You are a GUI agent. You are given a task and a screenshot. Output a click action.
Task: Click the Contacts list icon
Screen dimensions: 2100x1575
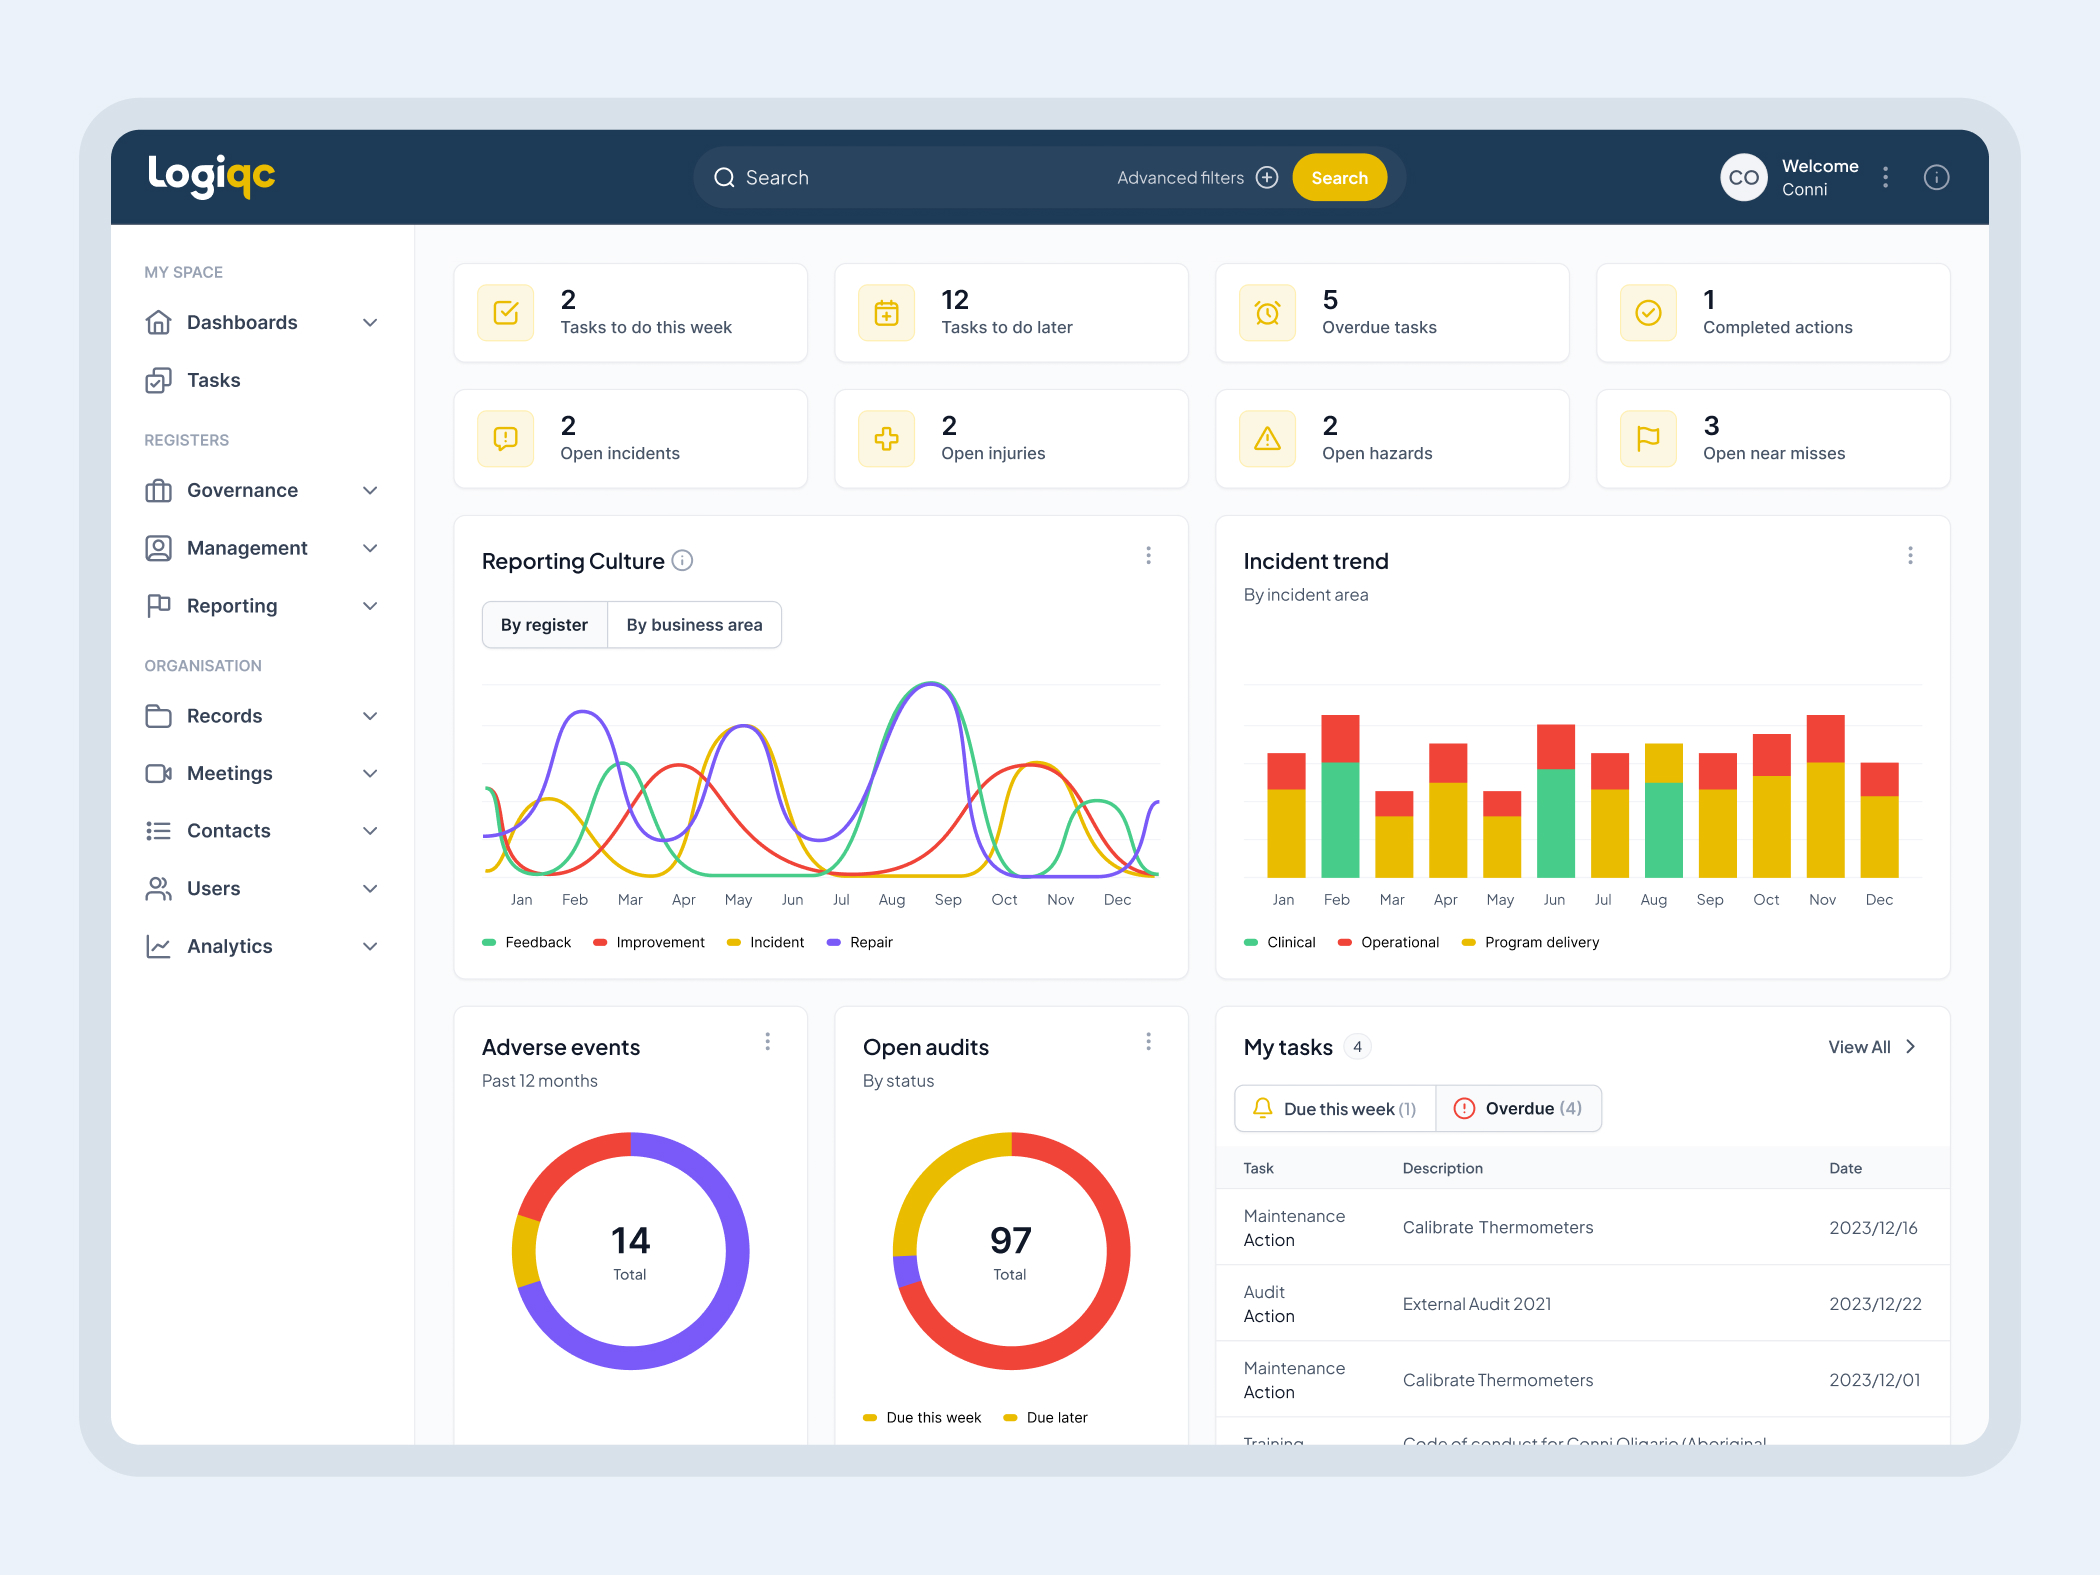[159, 830]
